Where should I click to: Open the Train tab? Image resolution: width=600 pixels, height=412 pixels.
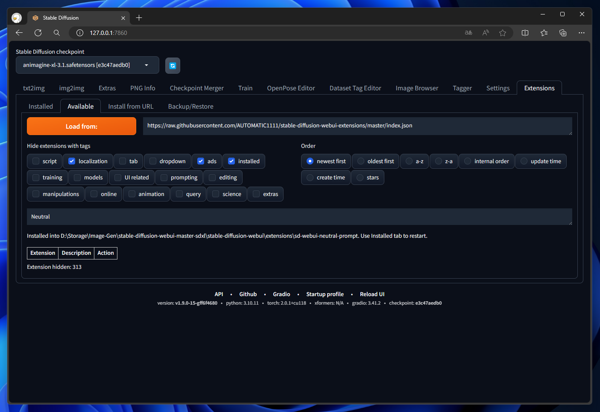pyautogui.click(x=245, y=88)
